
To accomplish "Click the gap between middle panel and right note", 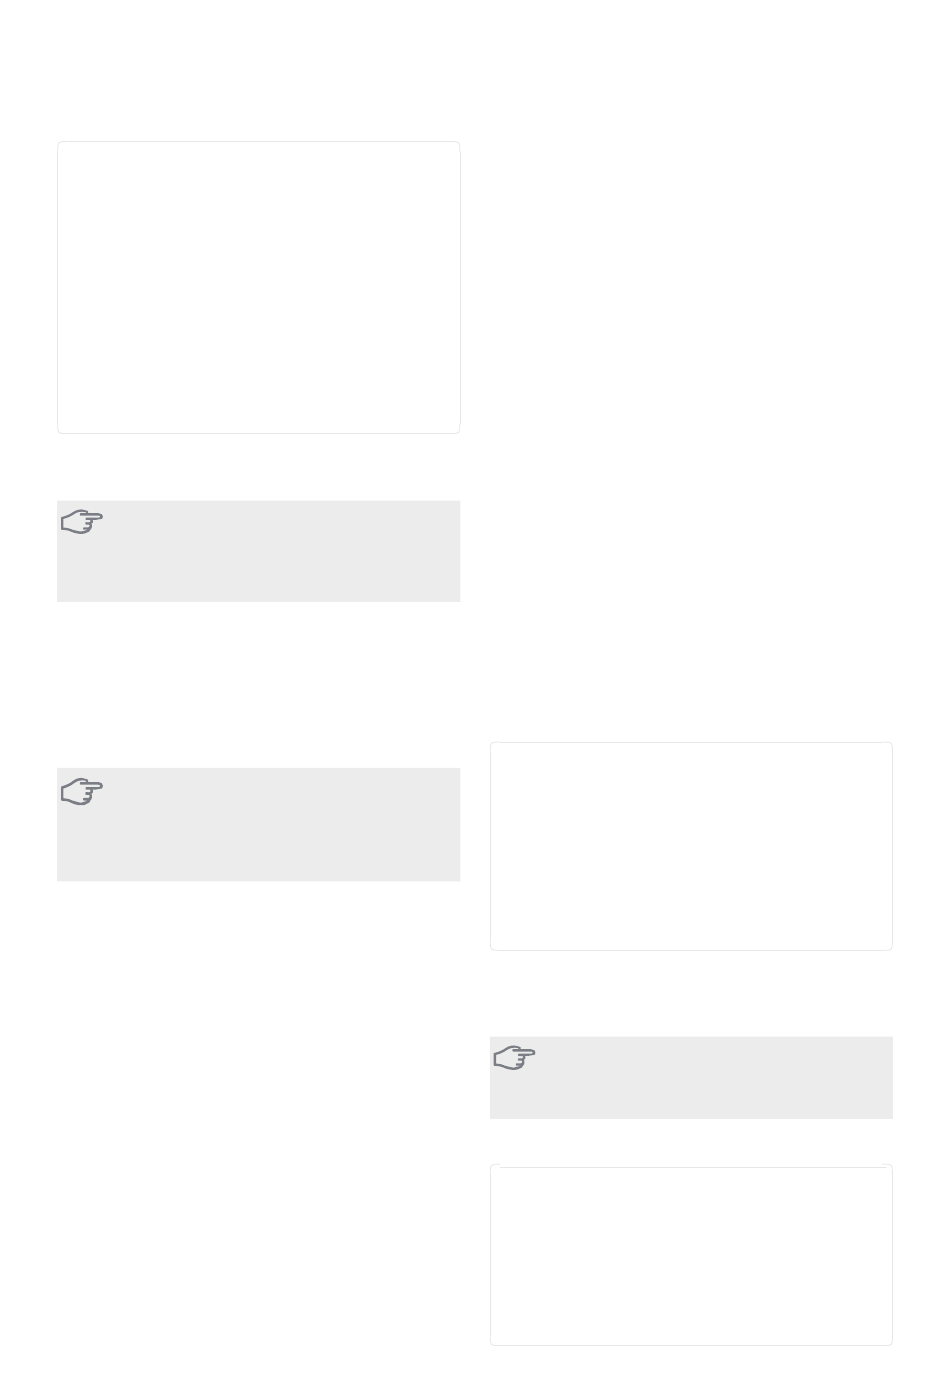I will tap(691, 993).
